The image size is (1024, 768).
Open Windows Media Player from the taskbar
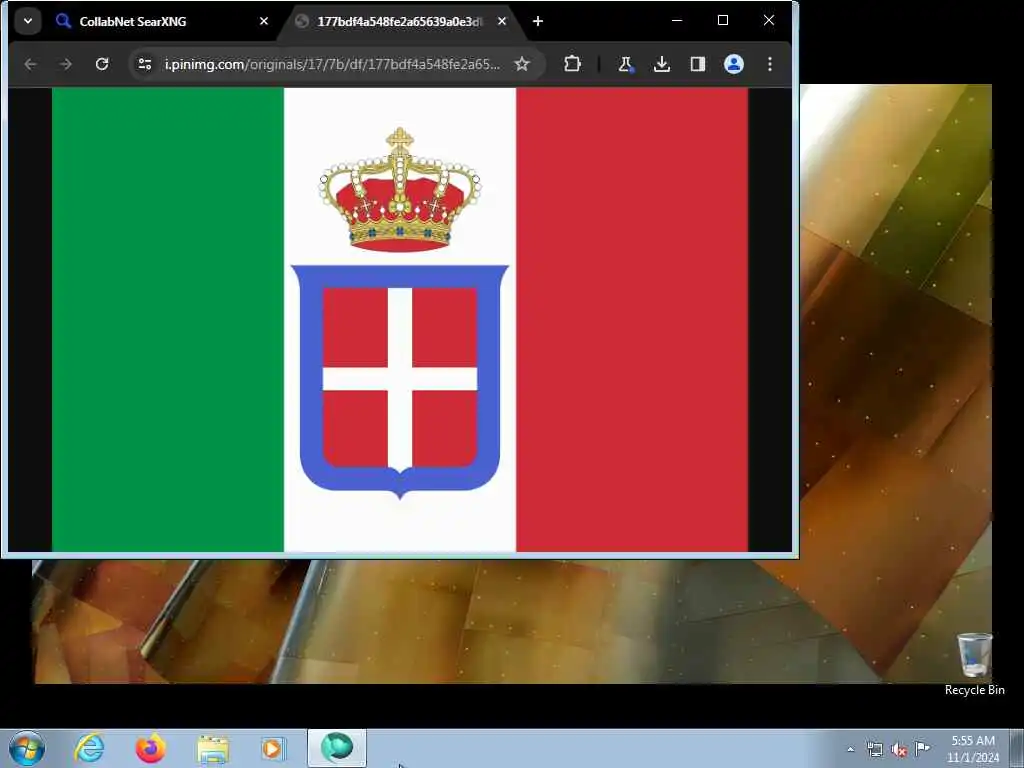click(273, 748)
